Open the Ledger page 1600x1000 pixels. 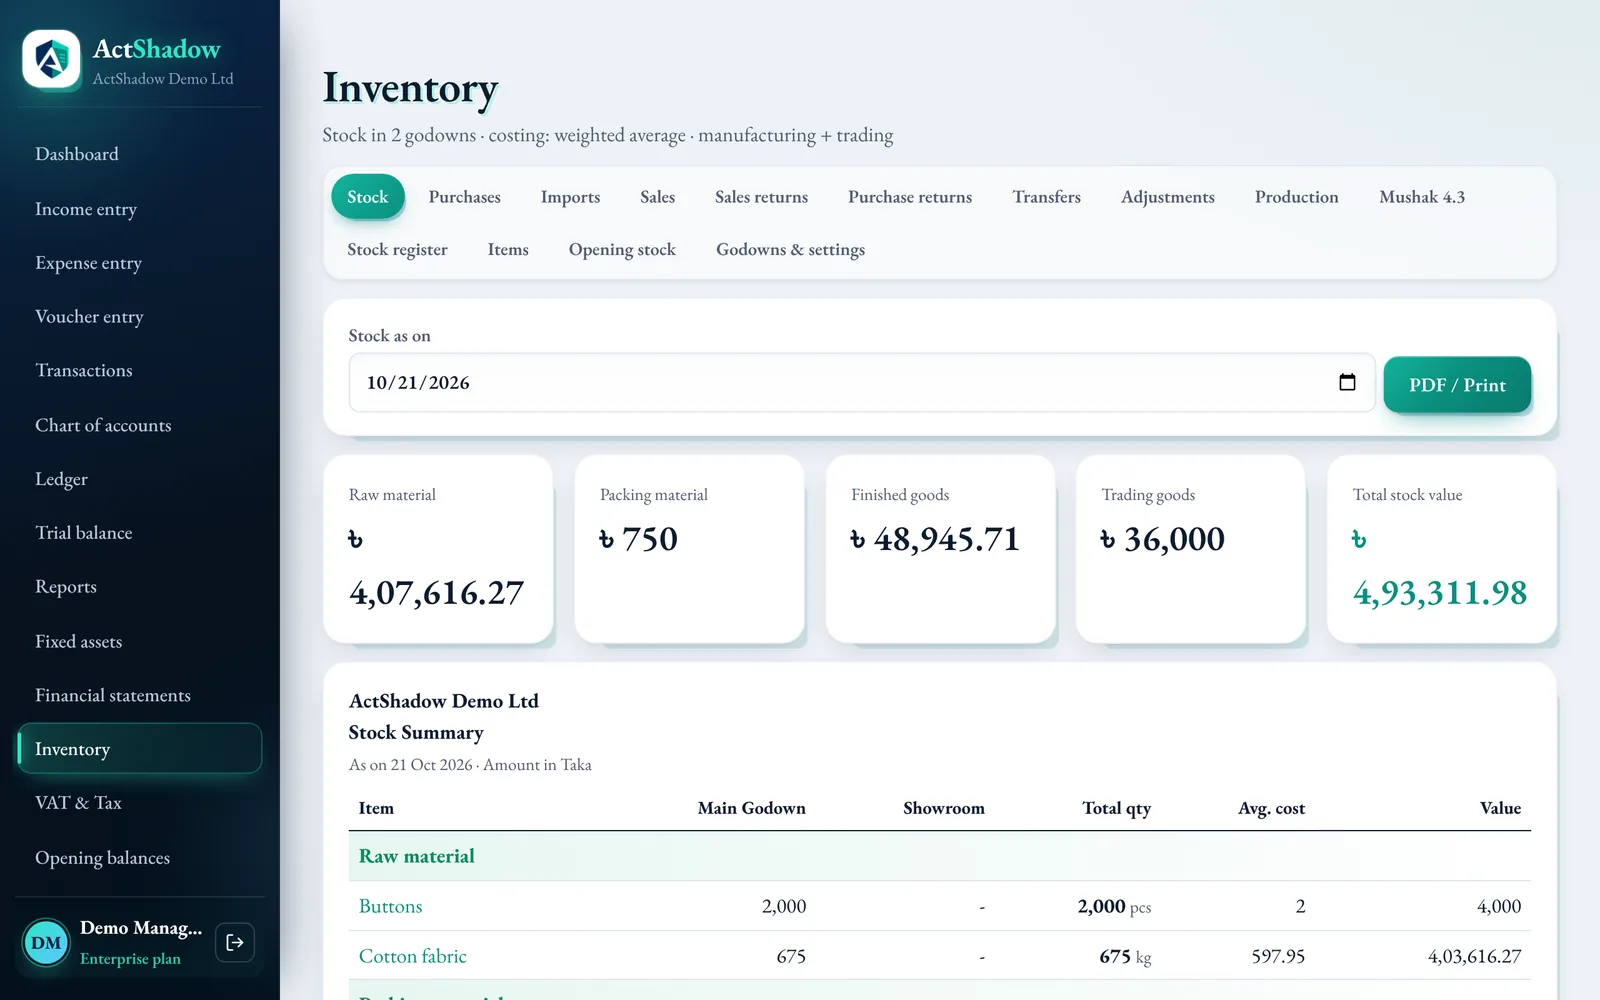point(140,479)
